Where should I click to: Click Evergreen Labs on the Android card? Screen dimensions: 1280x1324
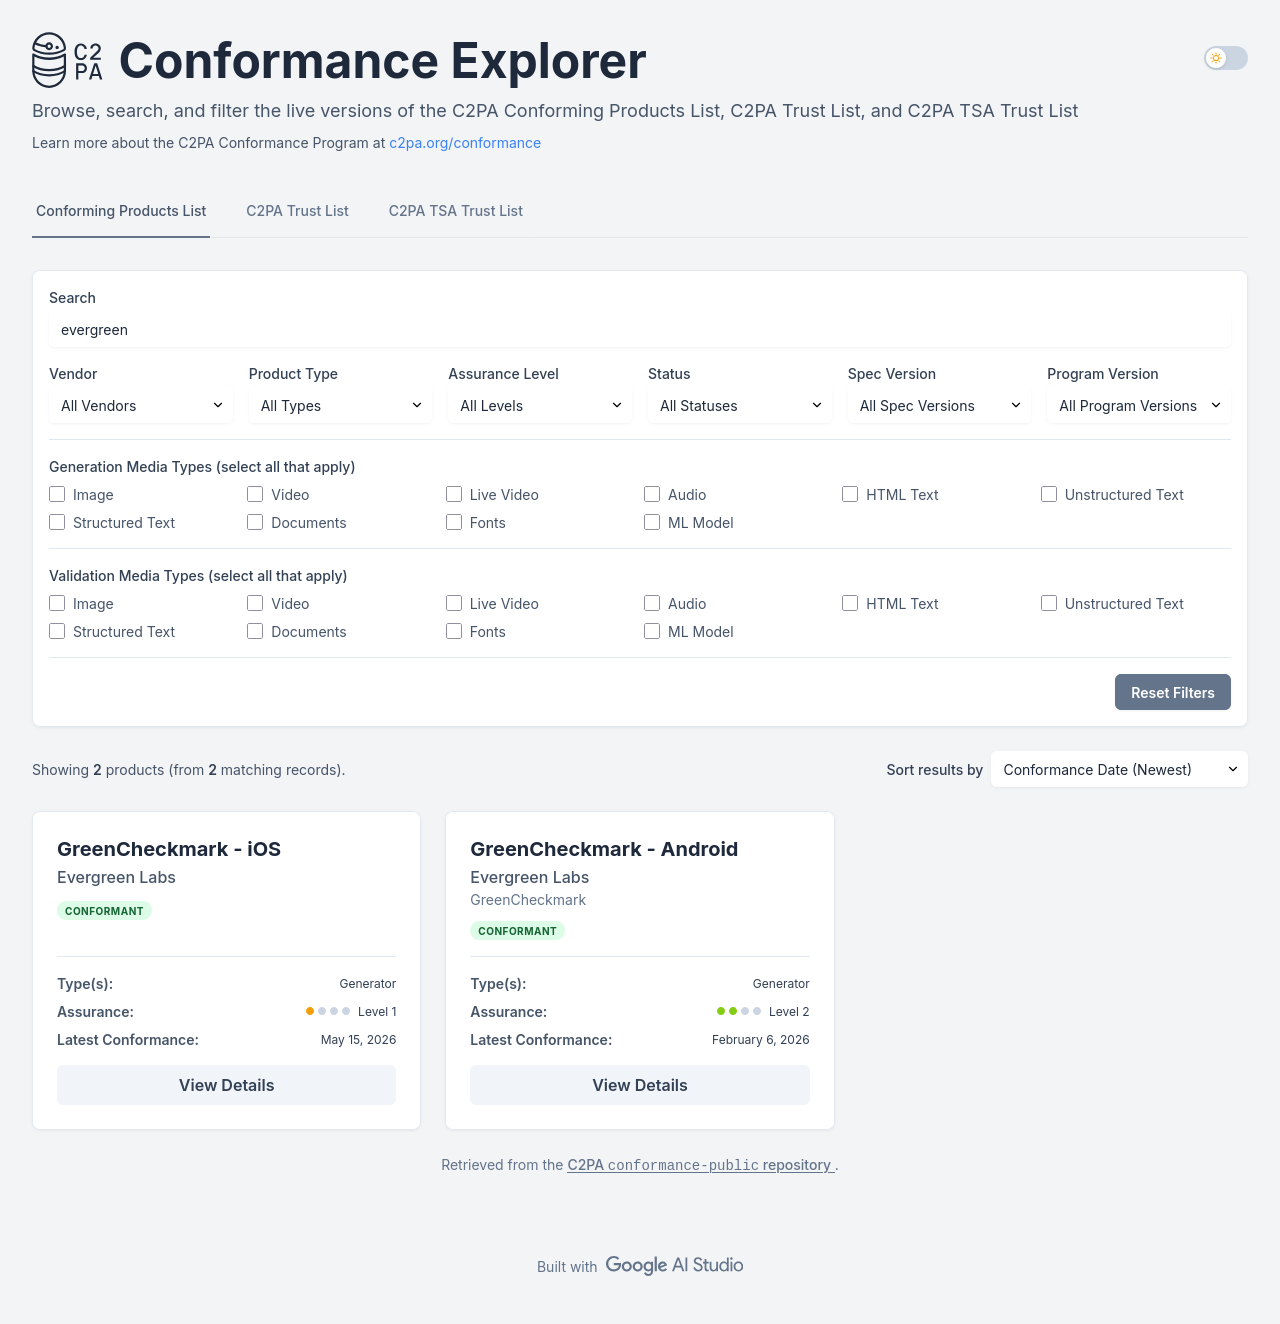tap(529, 877)
